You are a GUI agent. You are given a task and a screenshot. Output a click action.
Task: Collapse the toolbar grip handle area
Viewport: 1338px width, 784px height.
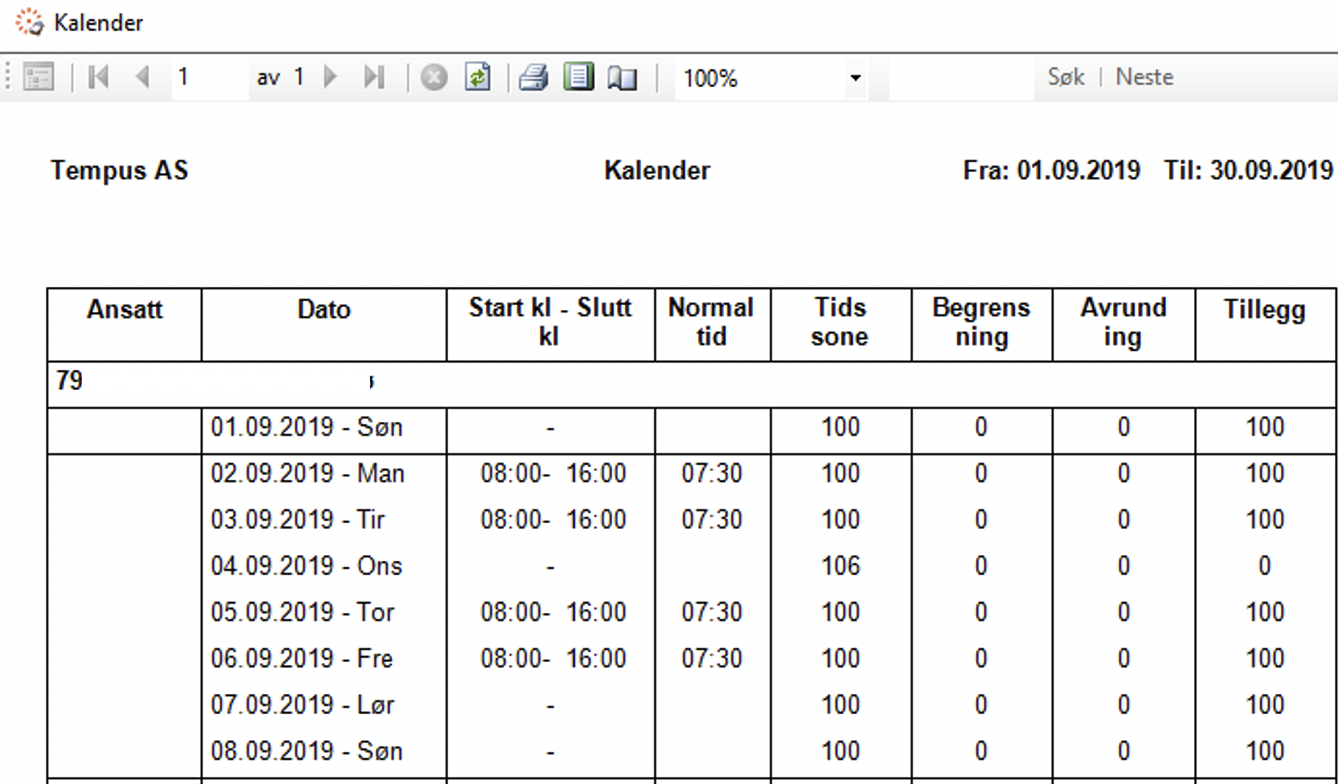click(x=6, y=78)
